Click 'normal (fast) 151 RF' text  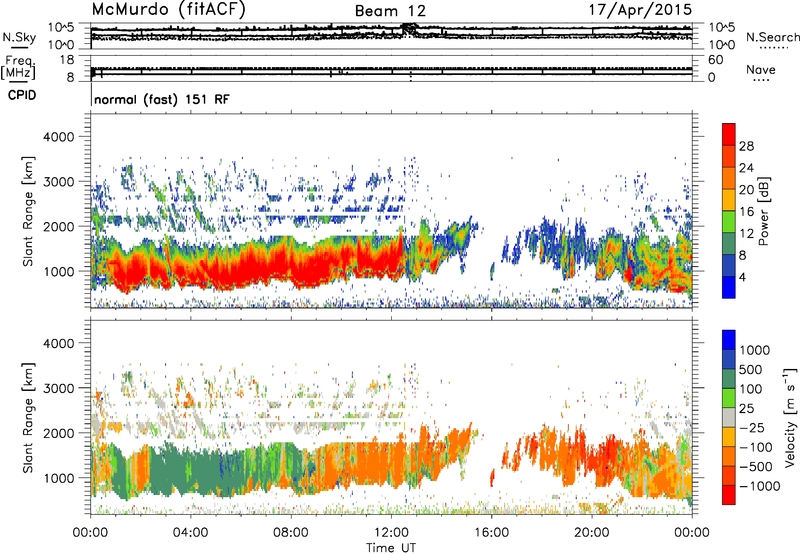pos(162,99)
